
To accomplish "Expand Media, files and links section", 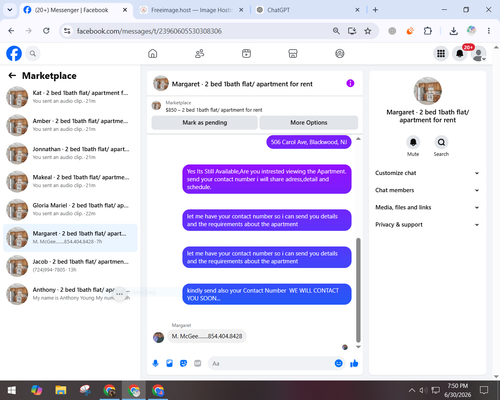I will point(427,207).
